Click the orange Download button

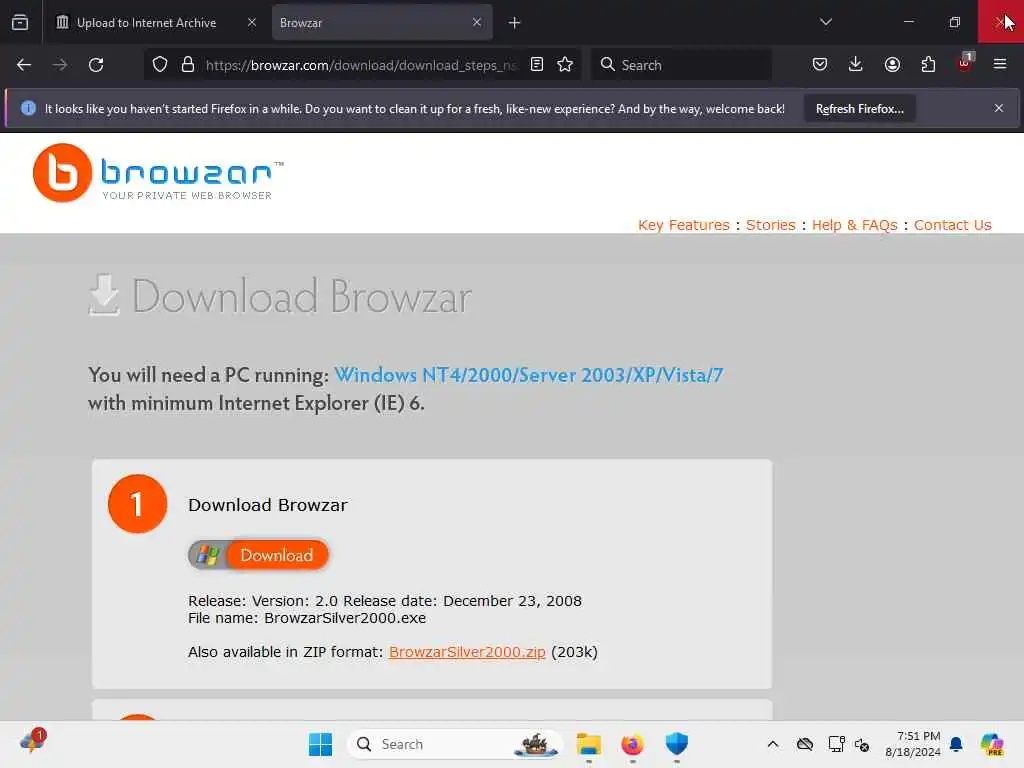pos(277,555)
